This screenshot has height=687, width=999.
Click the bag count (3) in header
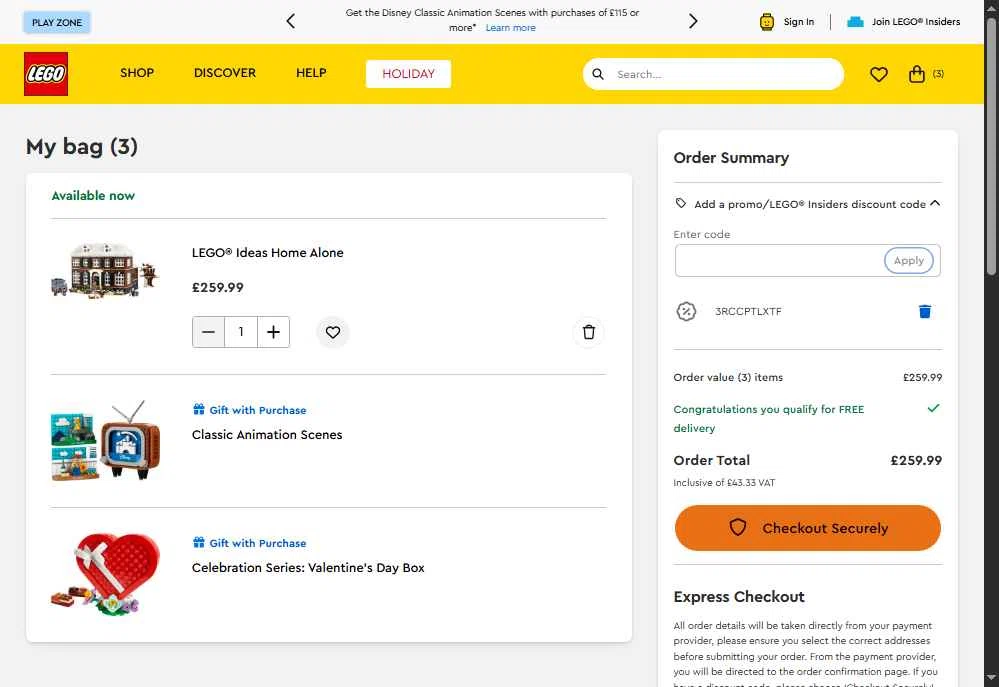(x=938, y=74)
